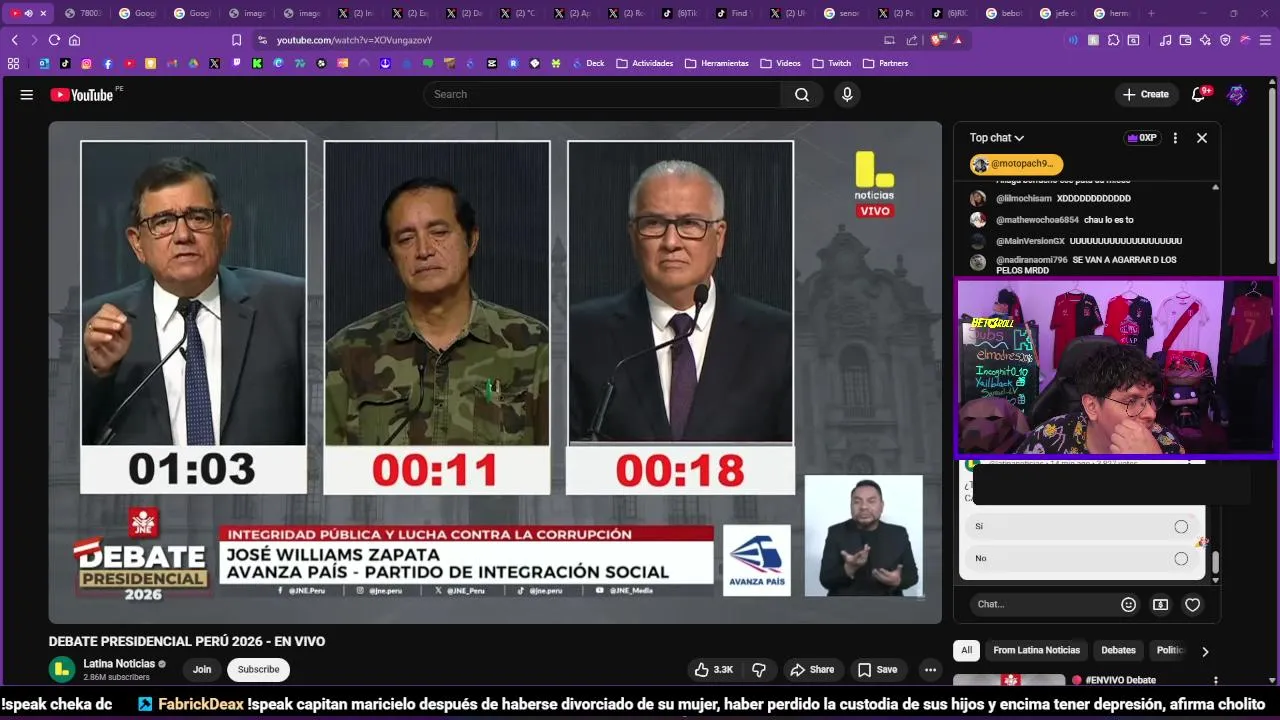
Task: Activate voice search microphone
Action: [x=847, y=95]
